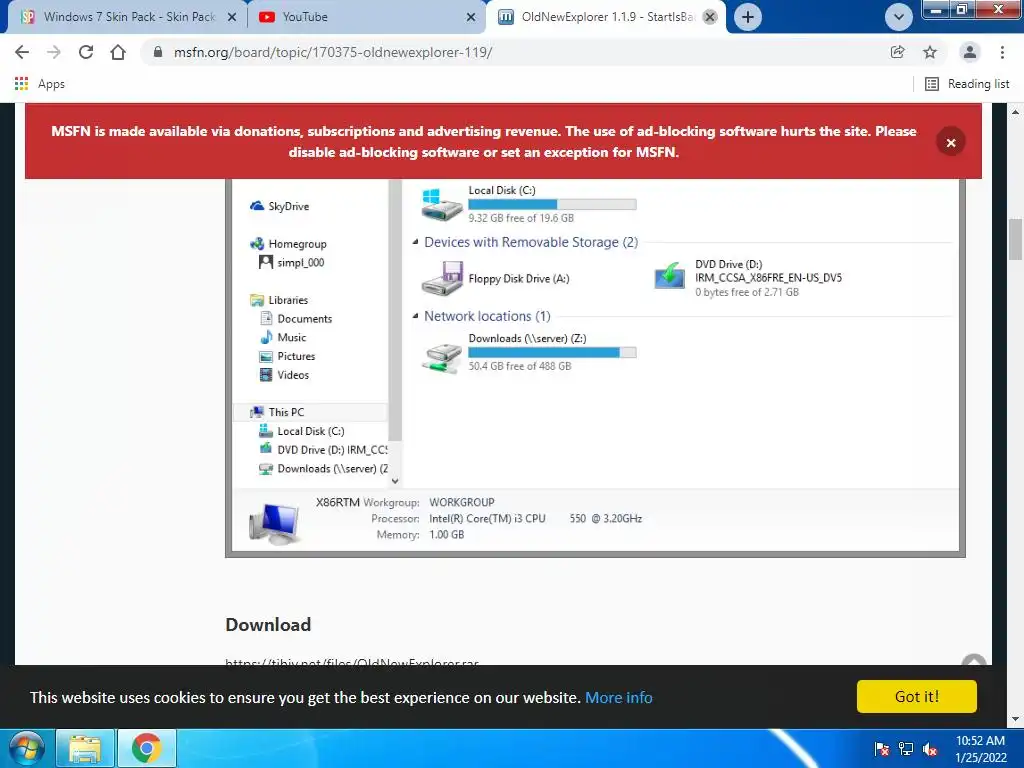Open the Windows Start menu
Viewport: 1024px width, 768px height.
26,748
